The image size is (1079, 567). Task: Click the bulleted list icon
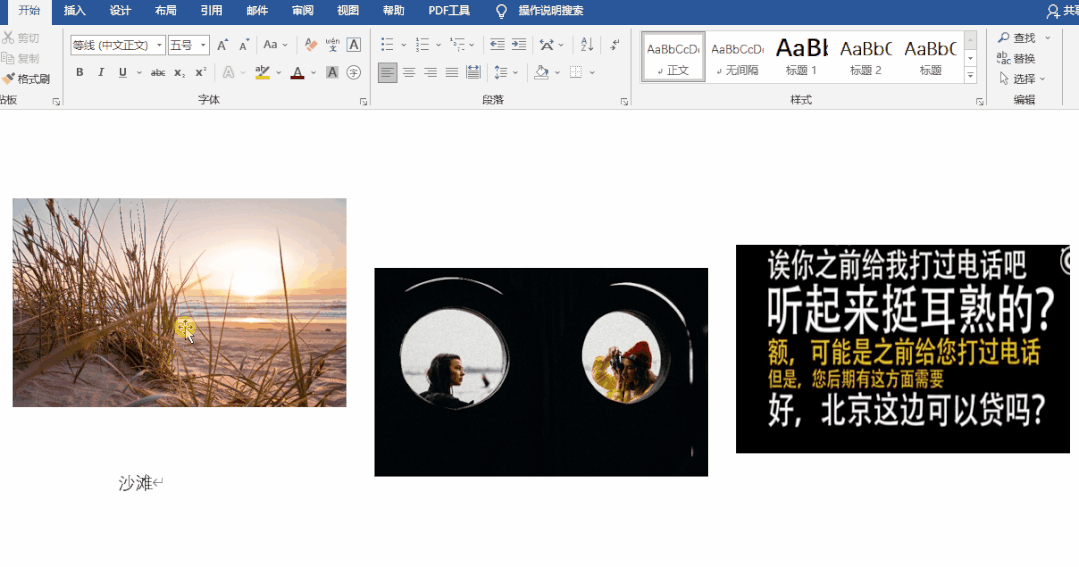388,45
